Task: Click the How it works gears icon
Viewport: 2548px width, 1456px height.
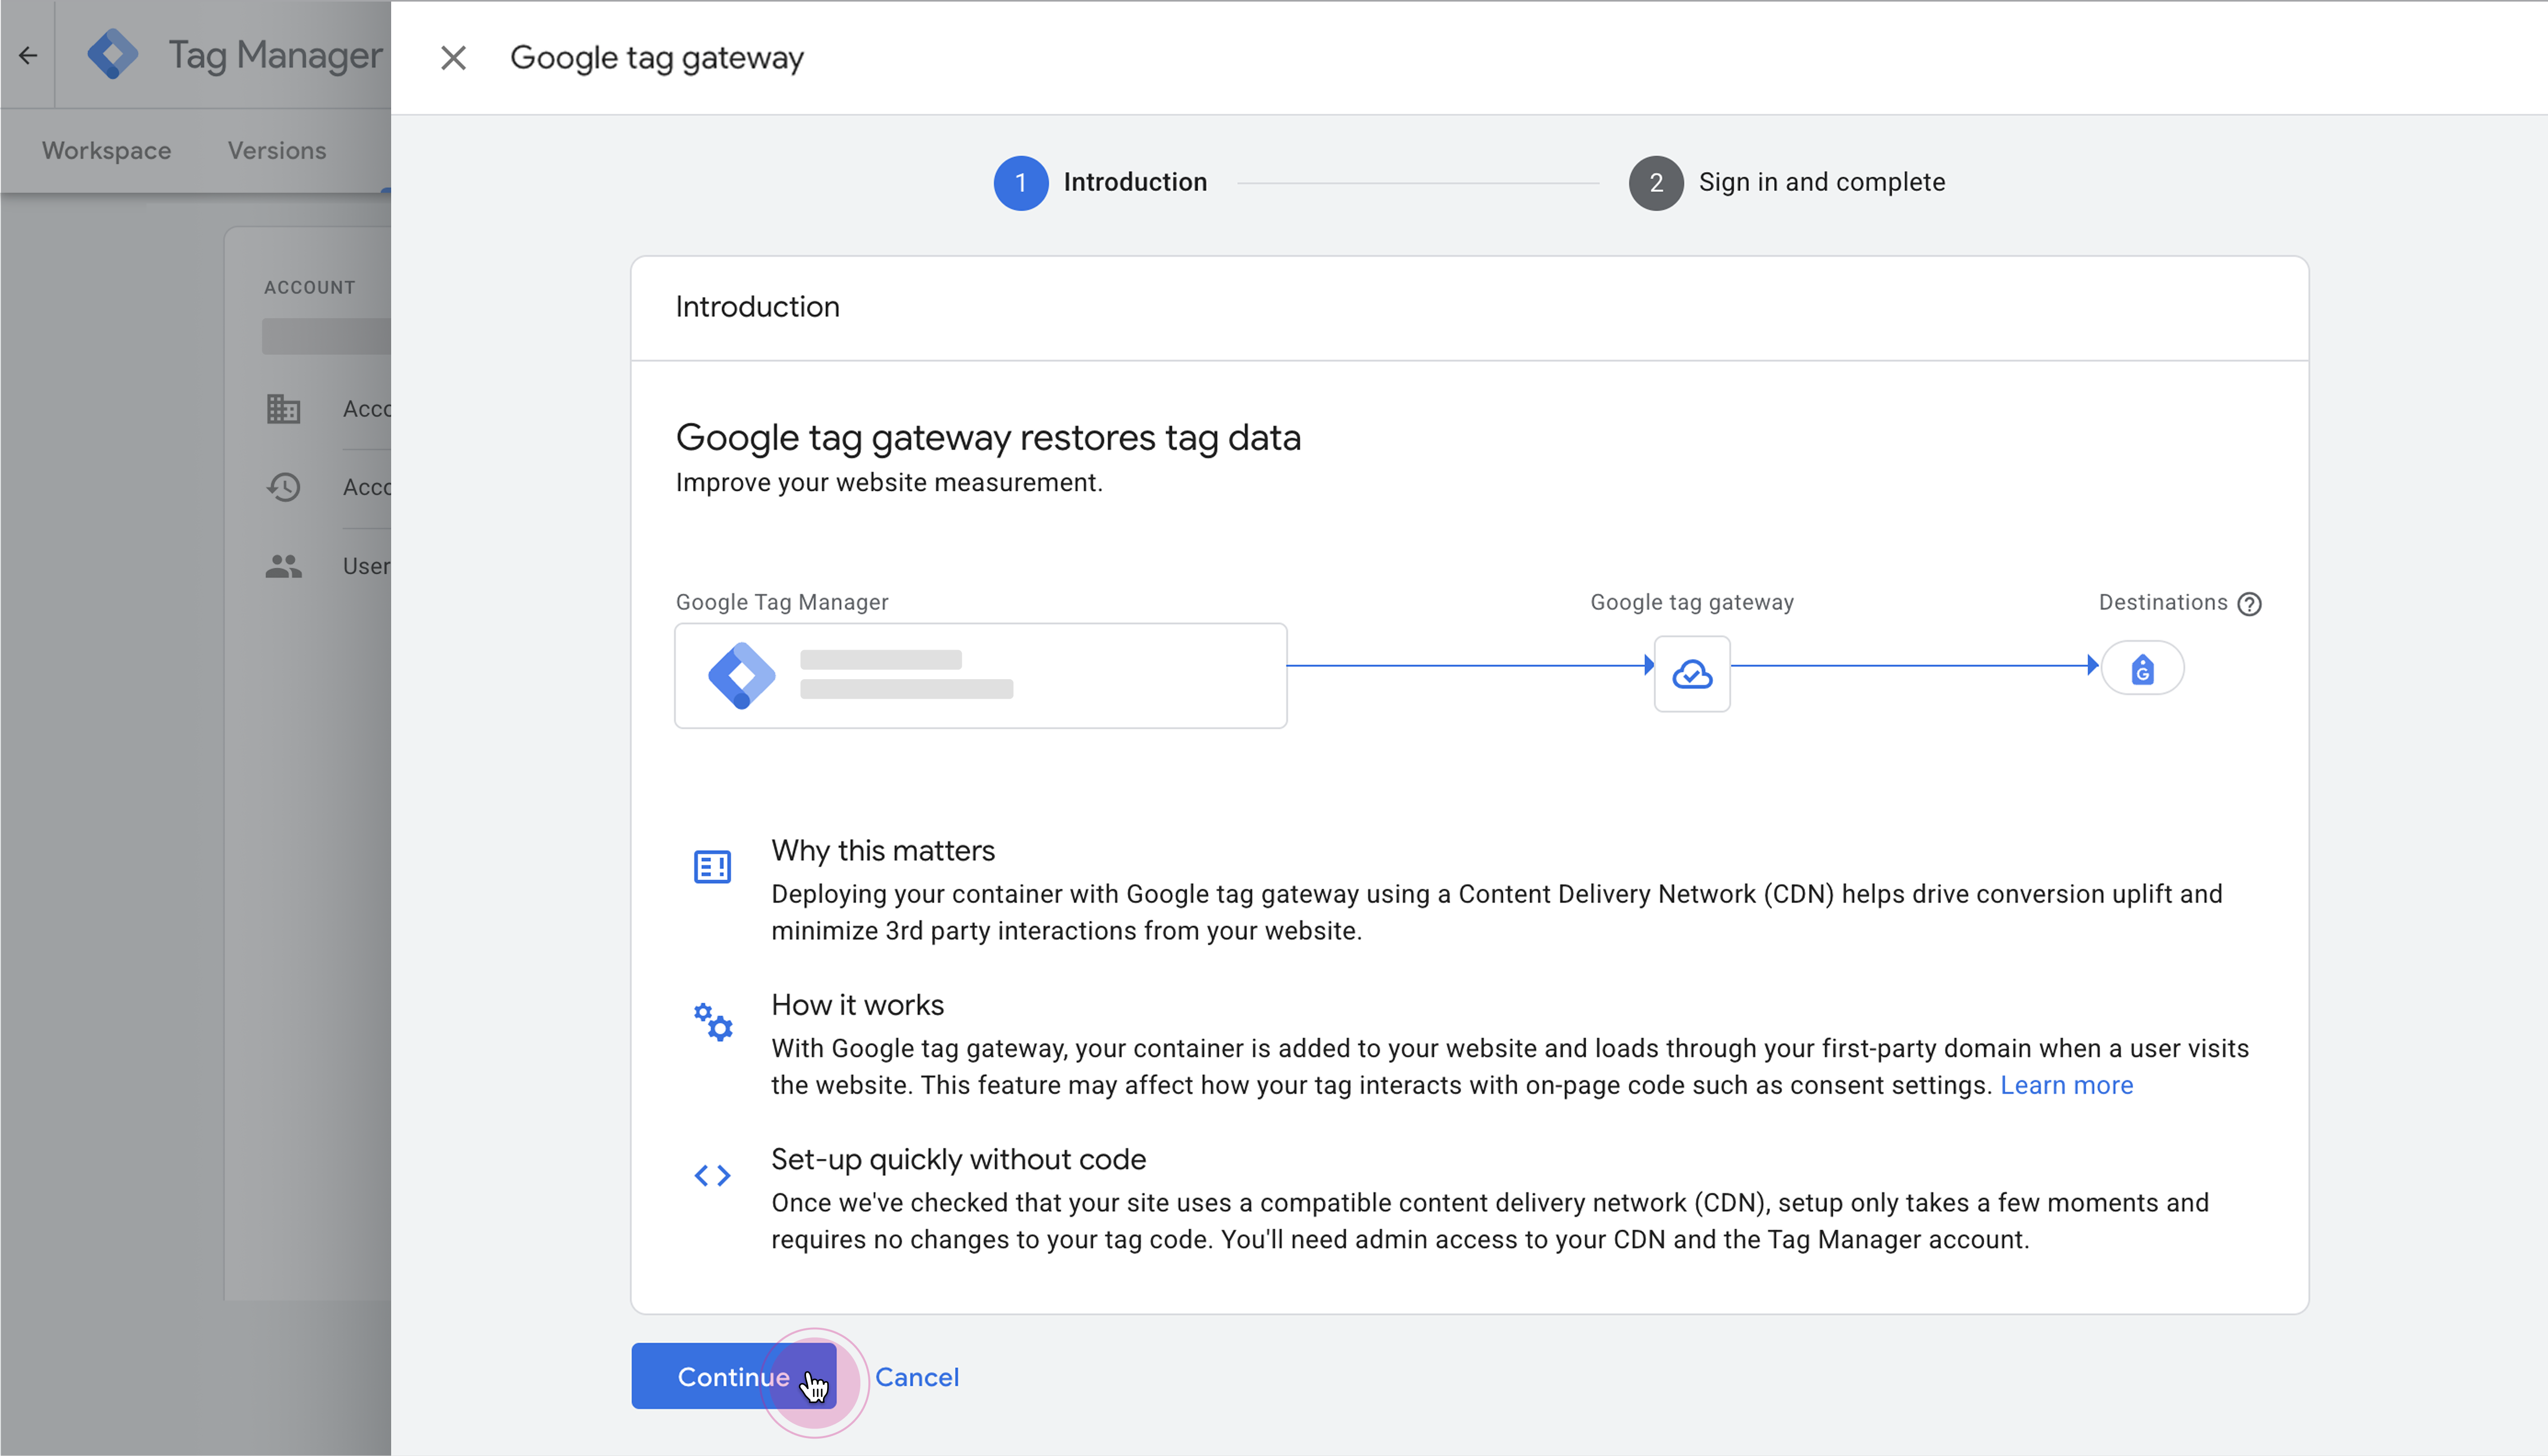Action: pyautogui.click(x=713, y=1021)
